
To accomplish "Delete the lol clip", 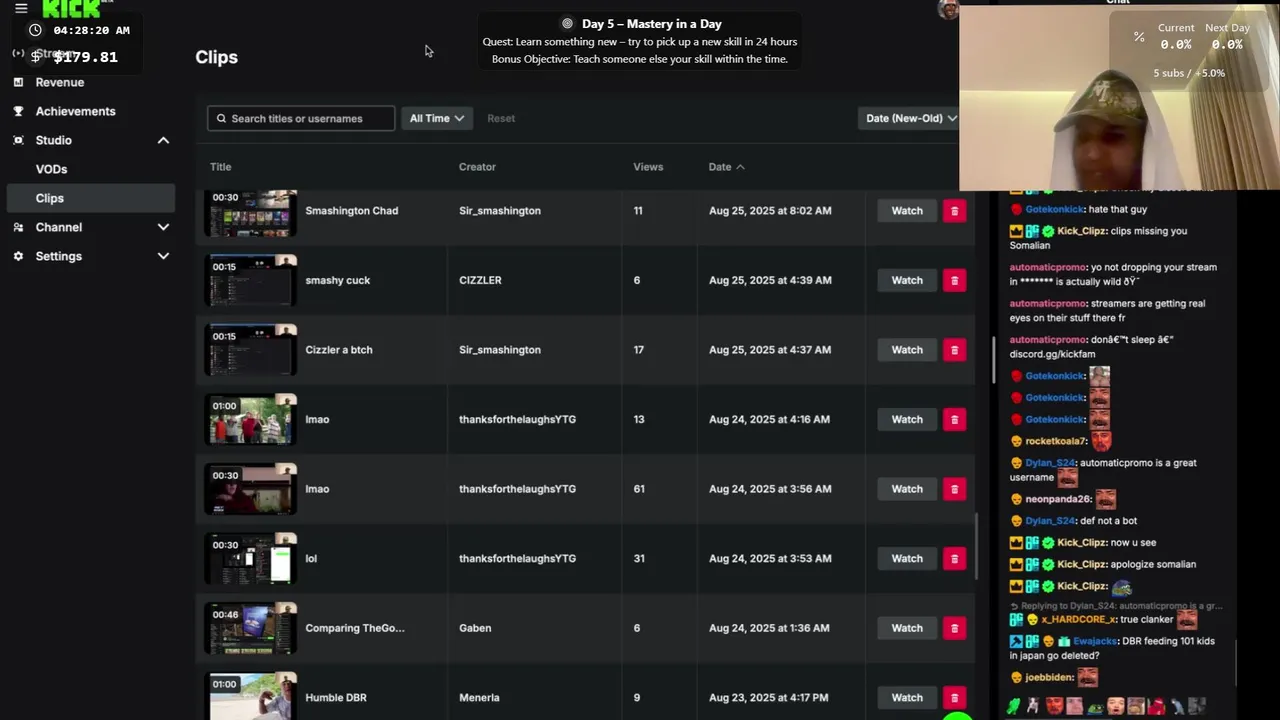I will coord(954,558).
